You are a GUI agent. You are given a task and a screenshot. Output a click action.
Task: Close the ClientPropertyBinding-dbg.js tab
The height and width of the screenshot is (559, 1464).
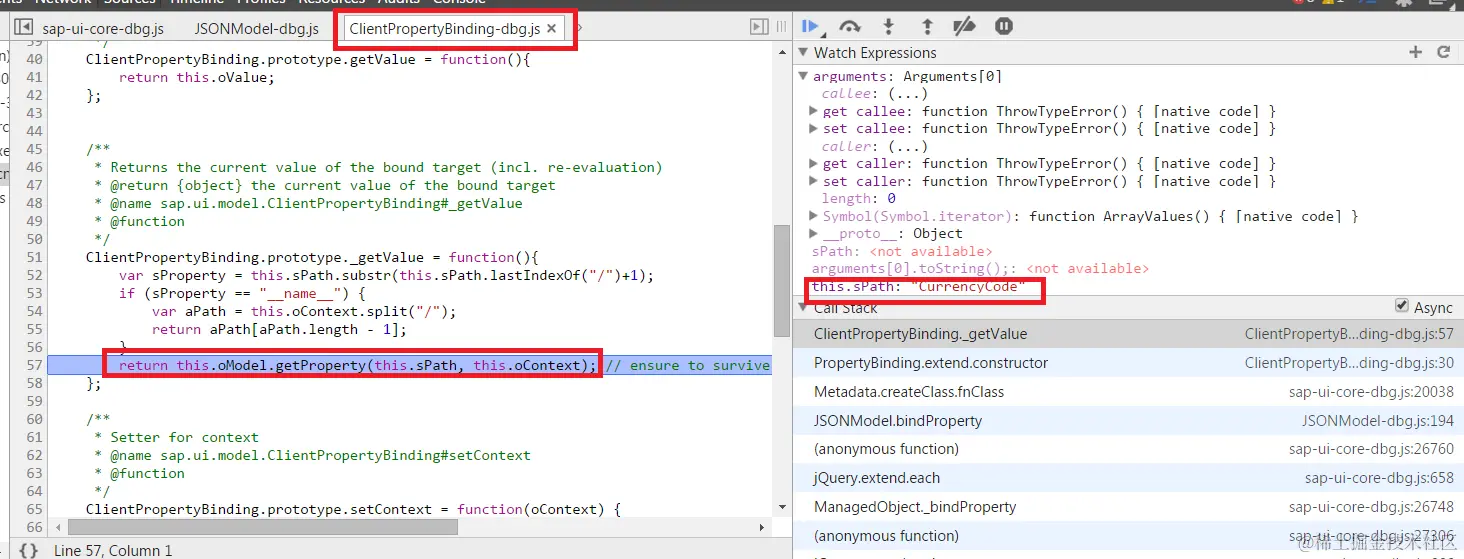(x=551, y=29)
